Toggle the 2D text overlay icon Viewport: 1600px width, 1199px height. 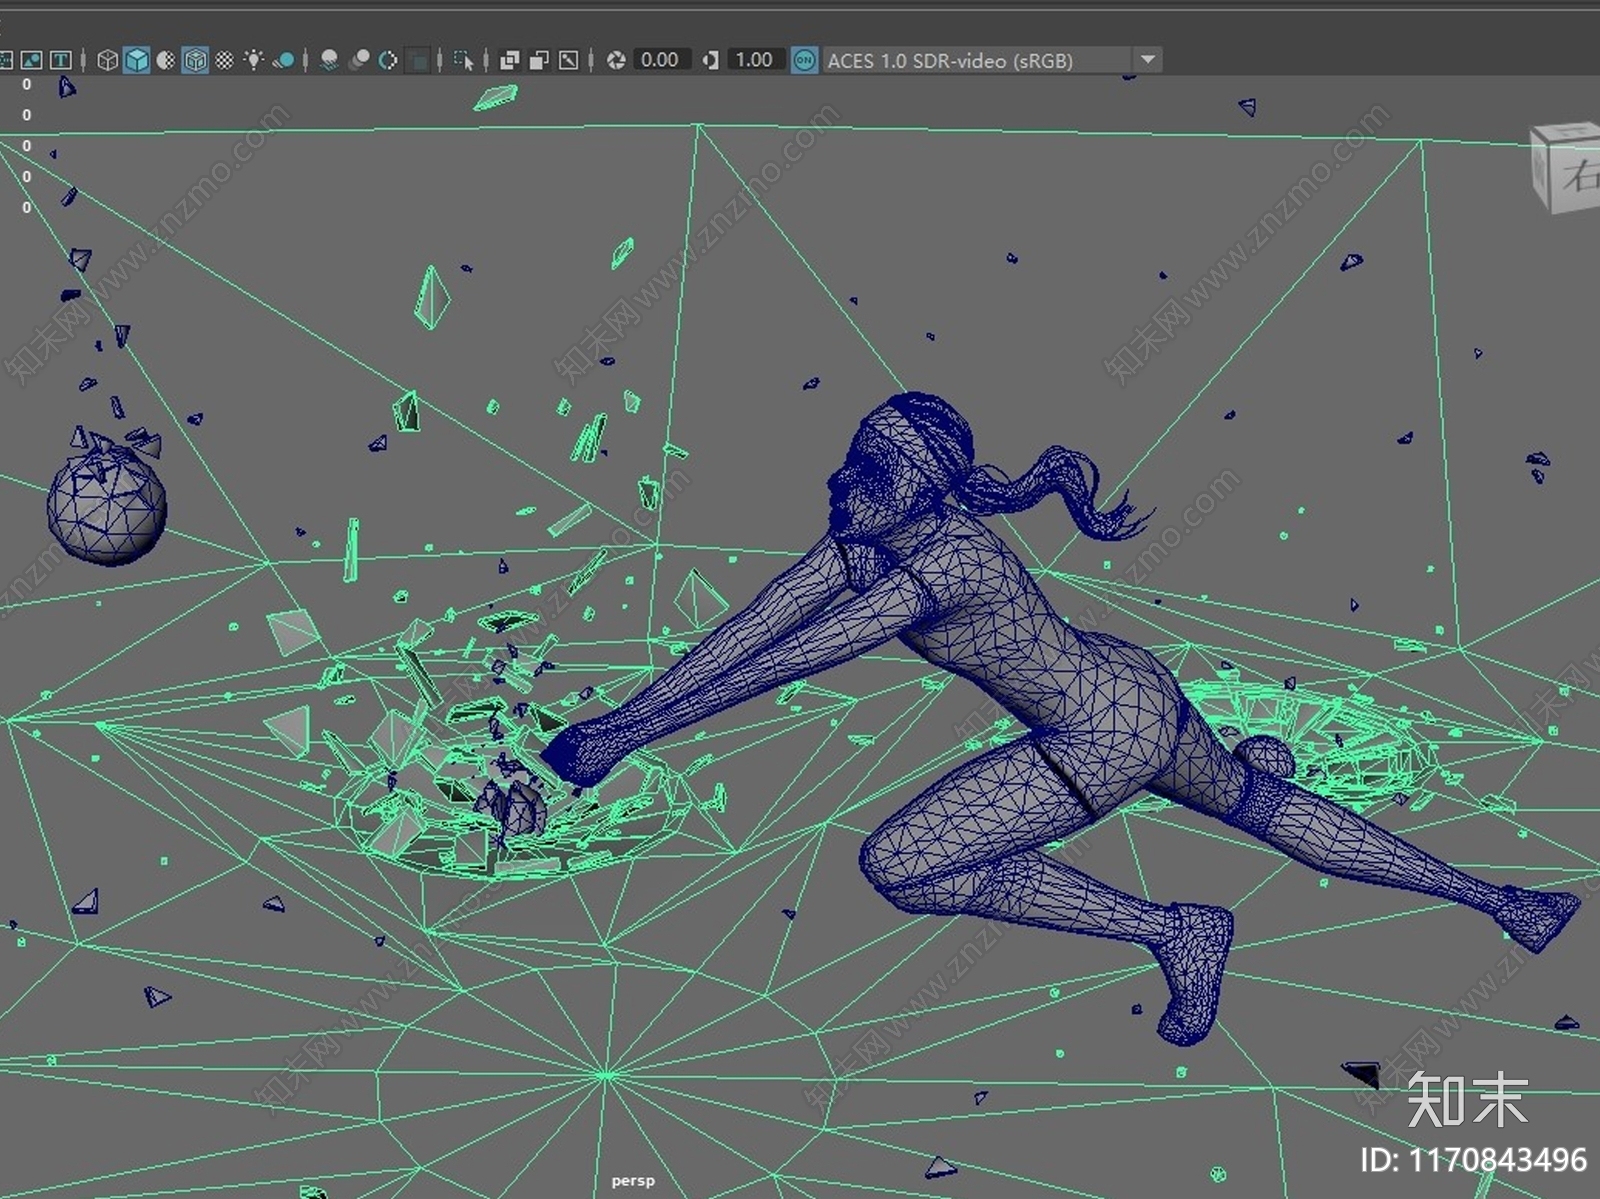60,60
